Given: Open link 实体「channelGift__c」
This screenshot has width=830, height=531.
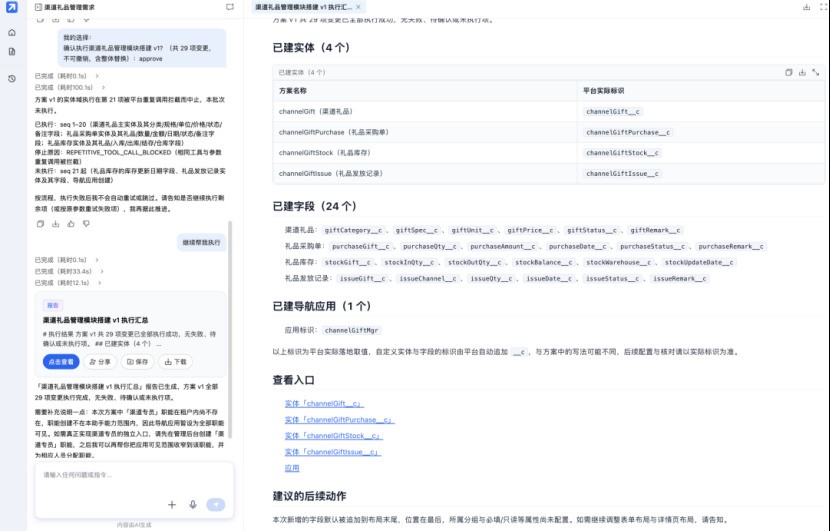Looking at the screenshot, I should 324,403.
